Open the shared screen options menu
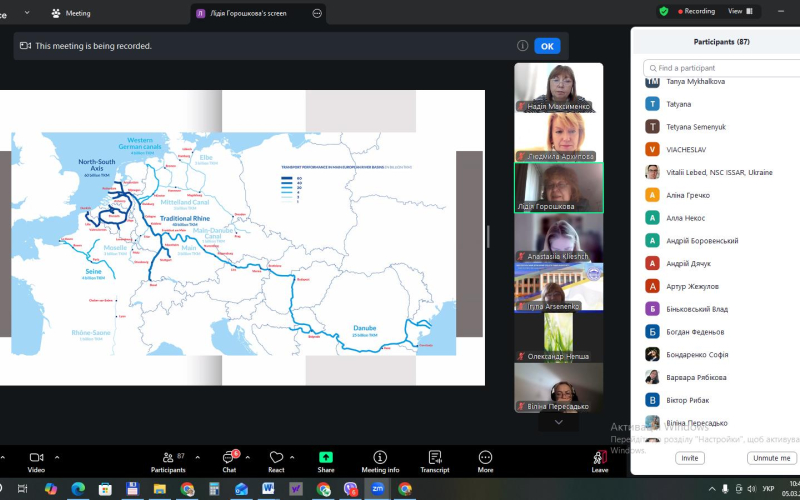 tap(317, 13)
